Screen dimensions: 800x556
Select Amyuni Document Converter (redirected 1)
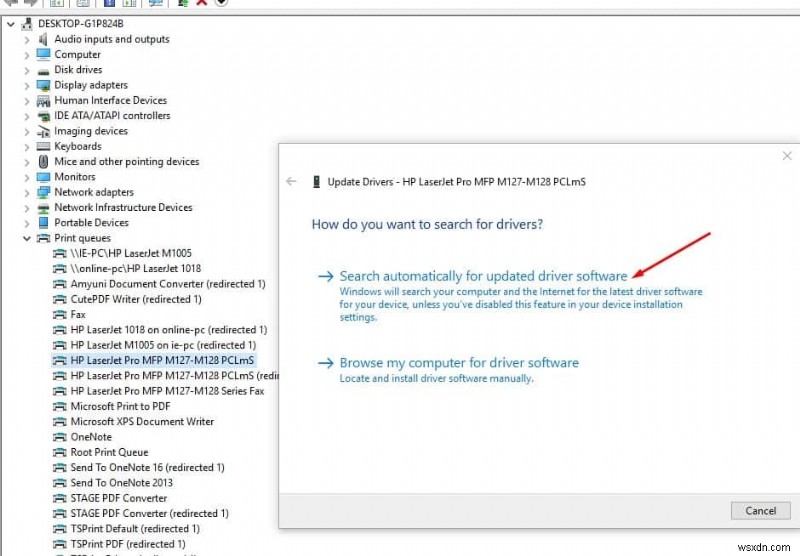click(168, 284)
